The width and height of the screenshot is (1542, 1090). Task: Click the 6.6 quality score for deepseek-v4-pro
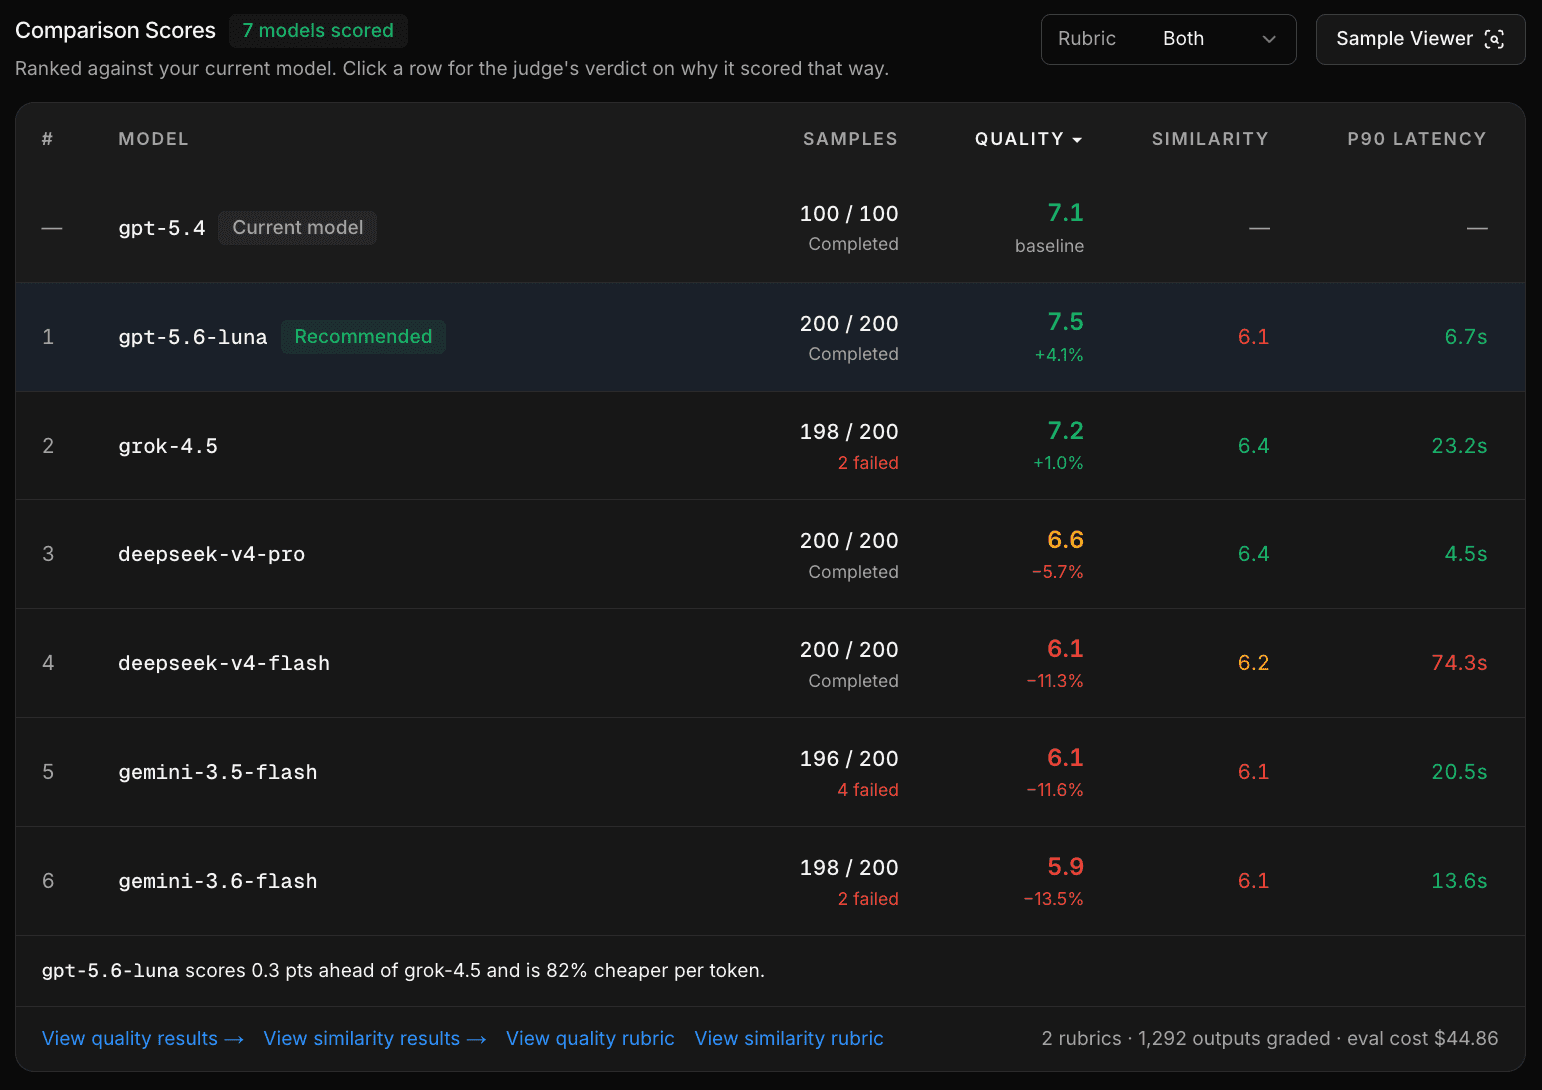(x=1065, y=540)
